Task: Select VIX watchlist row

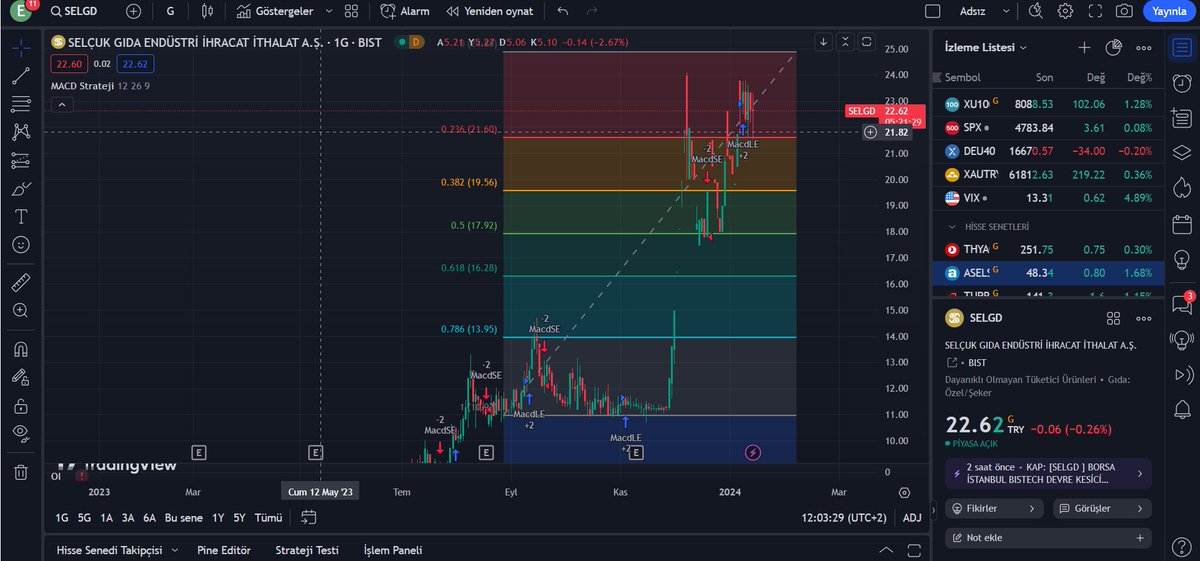Action: pyautogui.click(x=1048, y=198)
